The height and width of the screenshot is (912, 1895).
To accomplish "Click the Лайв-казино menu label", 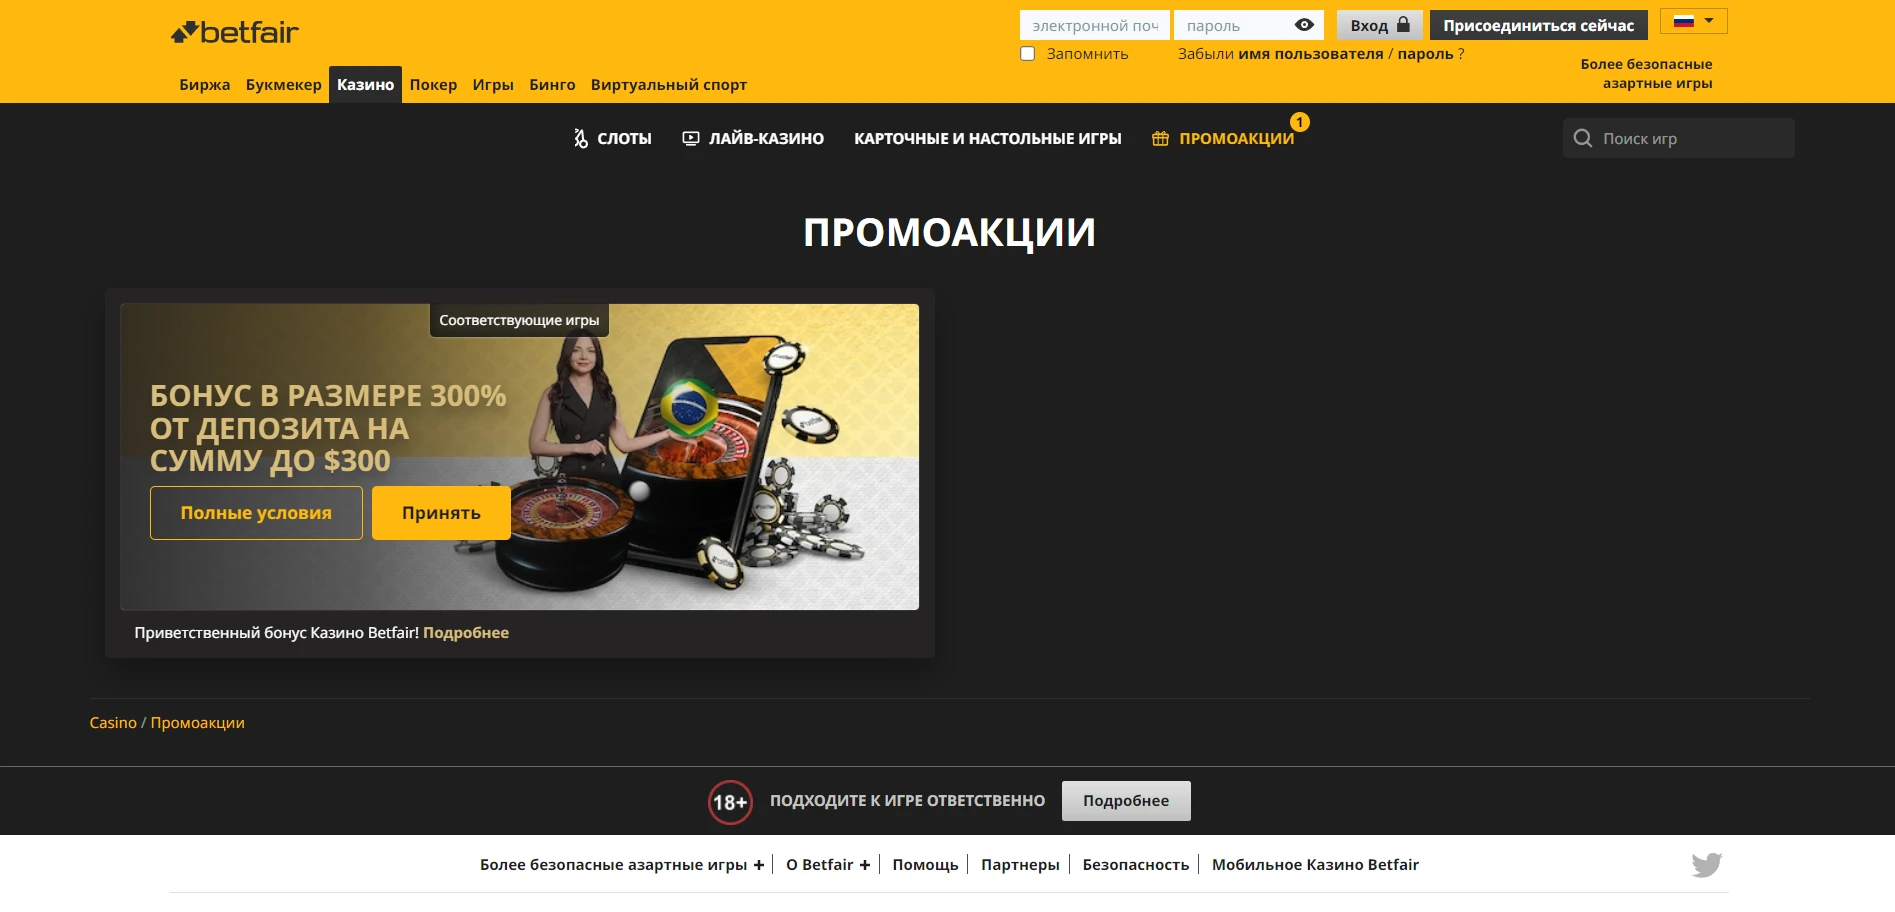I will 766,138.
